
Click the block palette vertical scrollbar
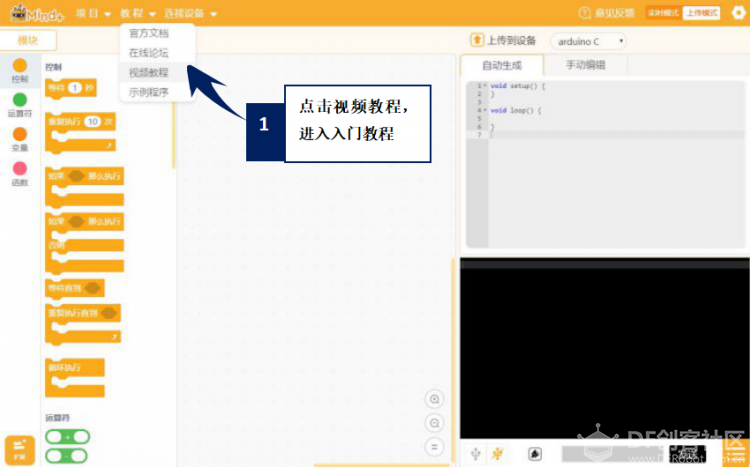coord(174,134)
